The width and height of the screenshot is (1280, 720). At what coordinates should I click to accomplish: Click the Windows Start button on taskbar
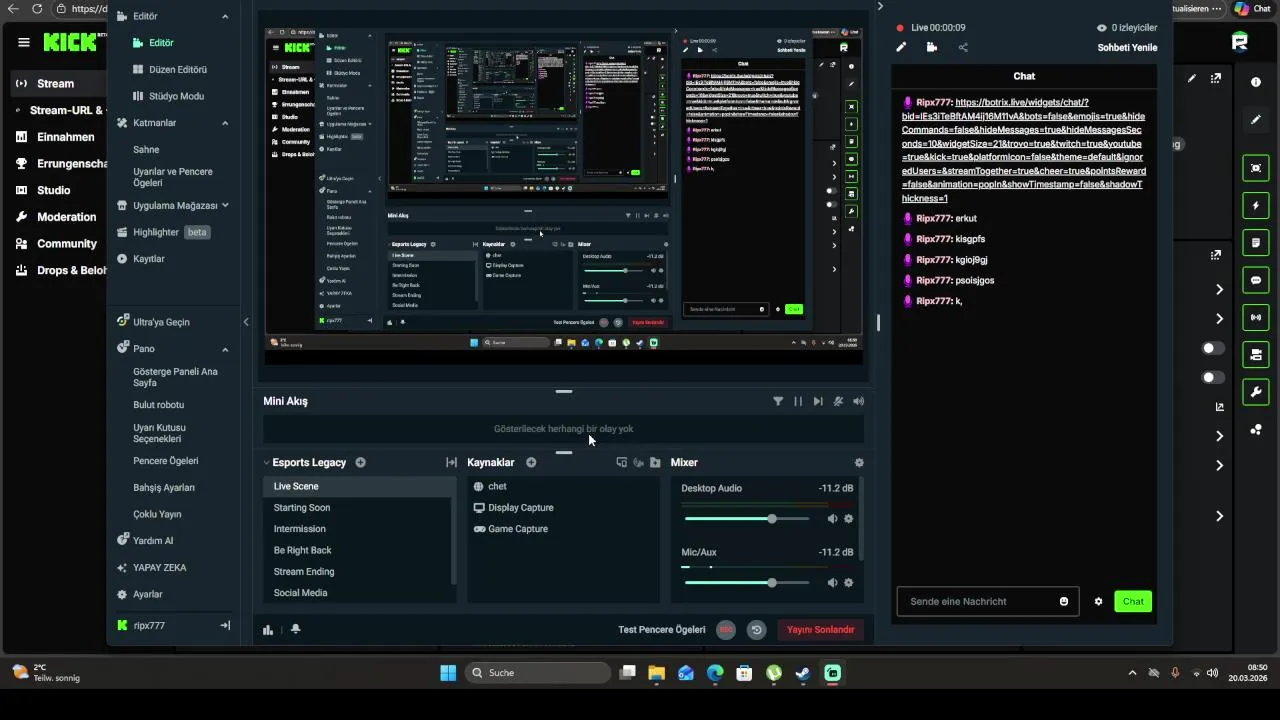(x=448, y=673)
